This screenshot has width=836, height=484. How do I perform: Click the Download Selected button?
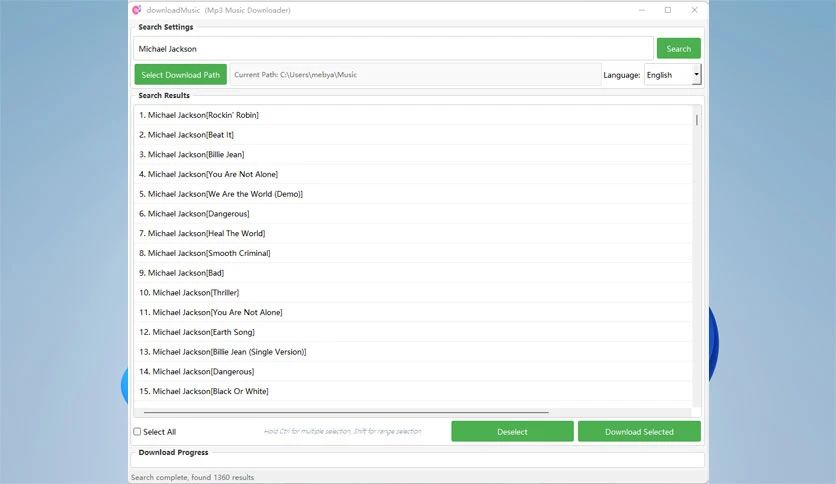(x=639, y=431)
